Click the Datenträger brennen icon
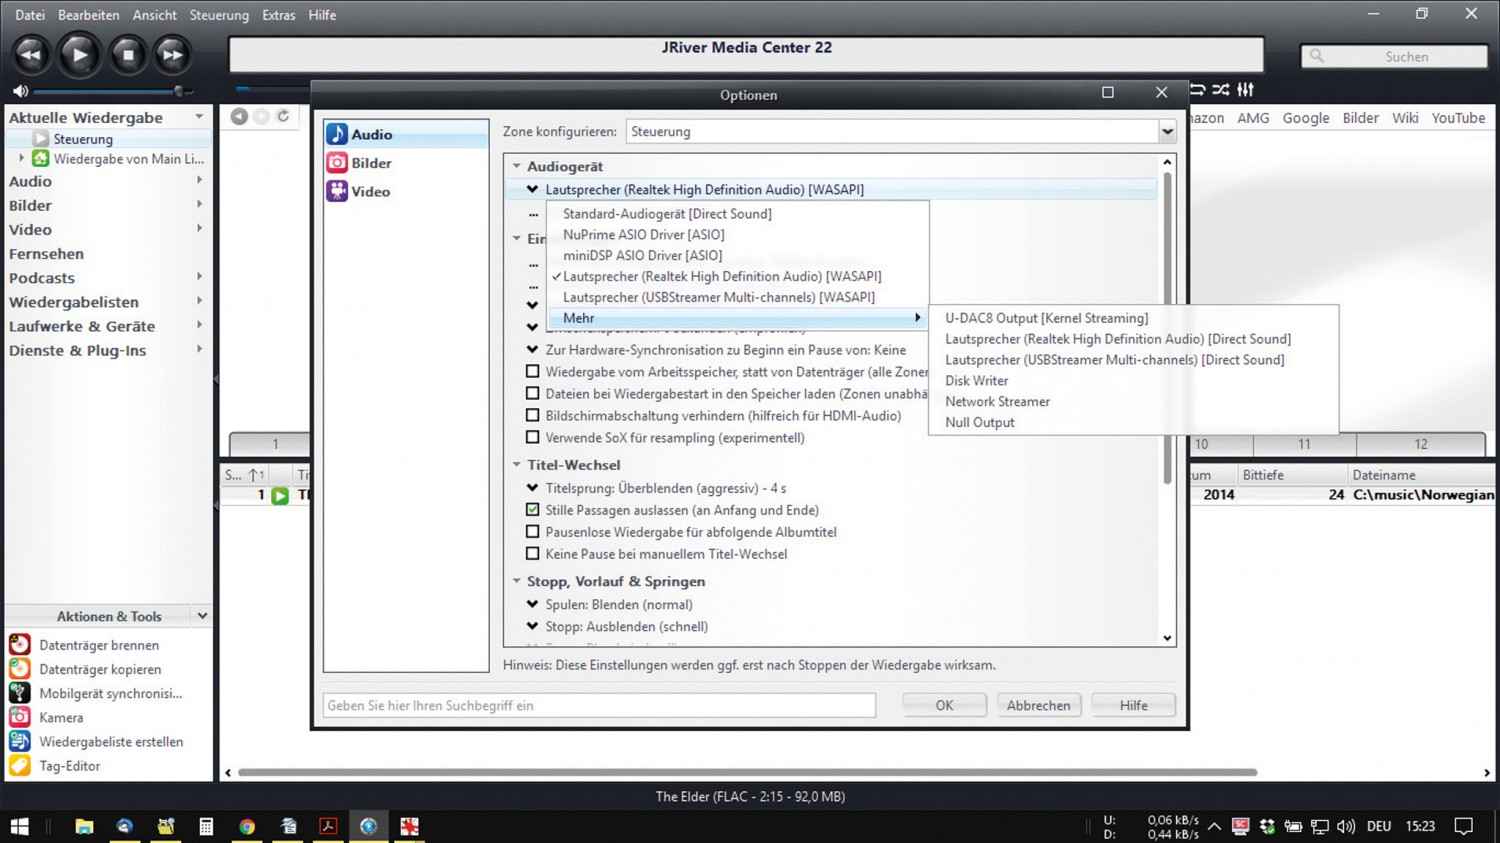The height and width of the screenshot is (843, 1500). tap(20, 645)
